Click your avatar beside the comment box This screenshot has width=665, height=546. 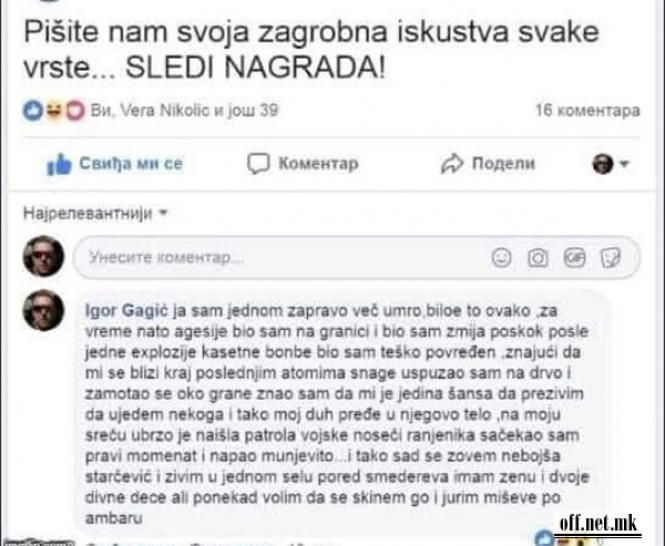click(43, 256)
